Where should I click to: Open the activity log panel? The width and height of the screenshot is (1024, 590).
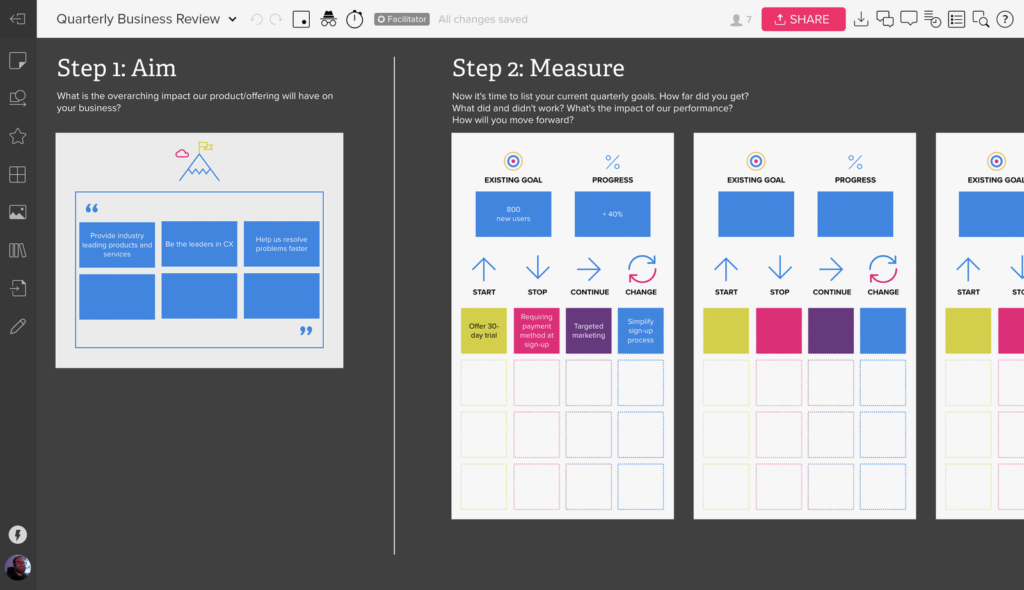tap(933, 18)
